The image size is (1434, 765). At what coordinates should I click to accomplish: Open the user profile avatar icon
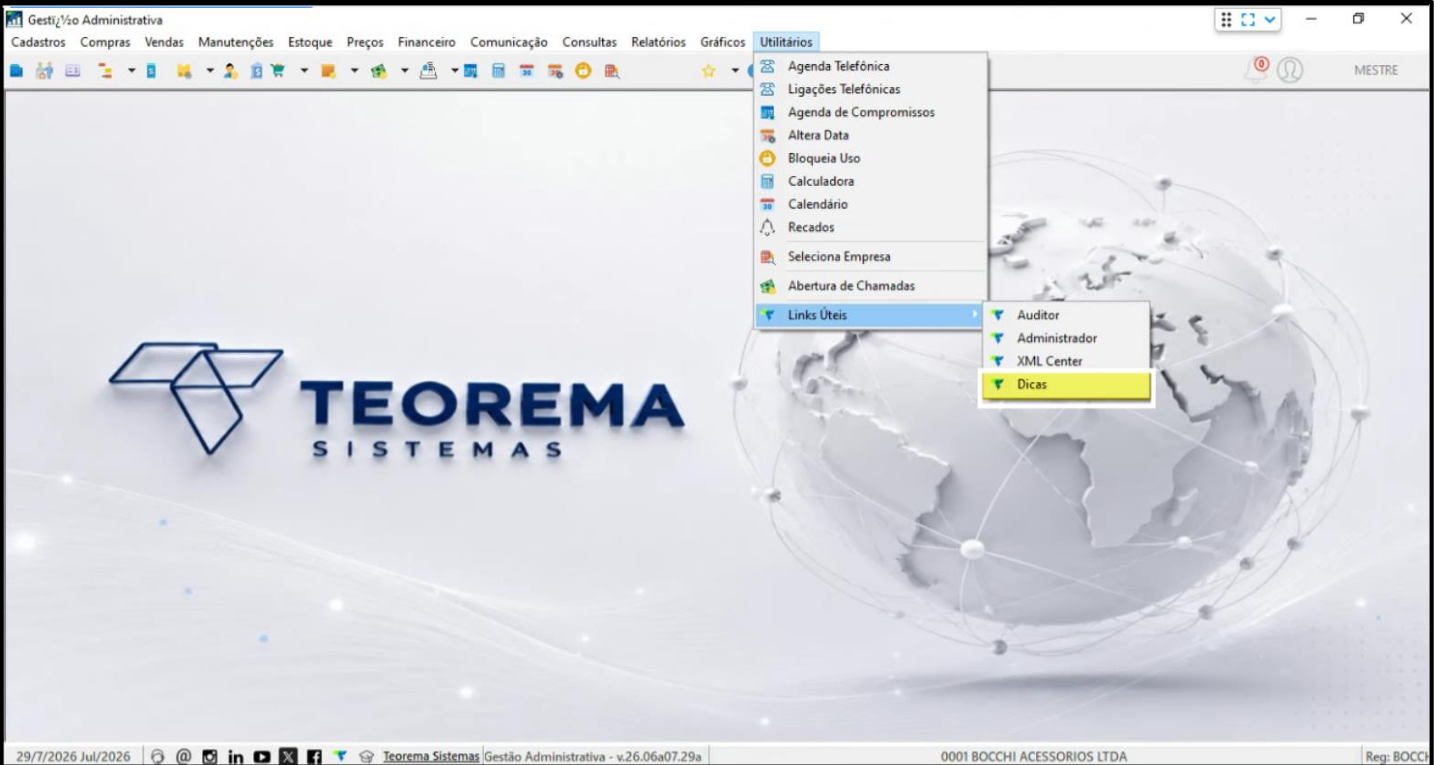point(1290,70)
